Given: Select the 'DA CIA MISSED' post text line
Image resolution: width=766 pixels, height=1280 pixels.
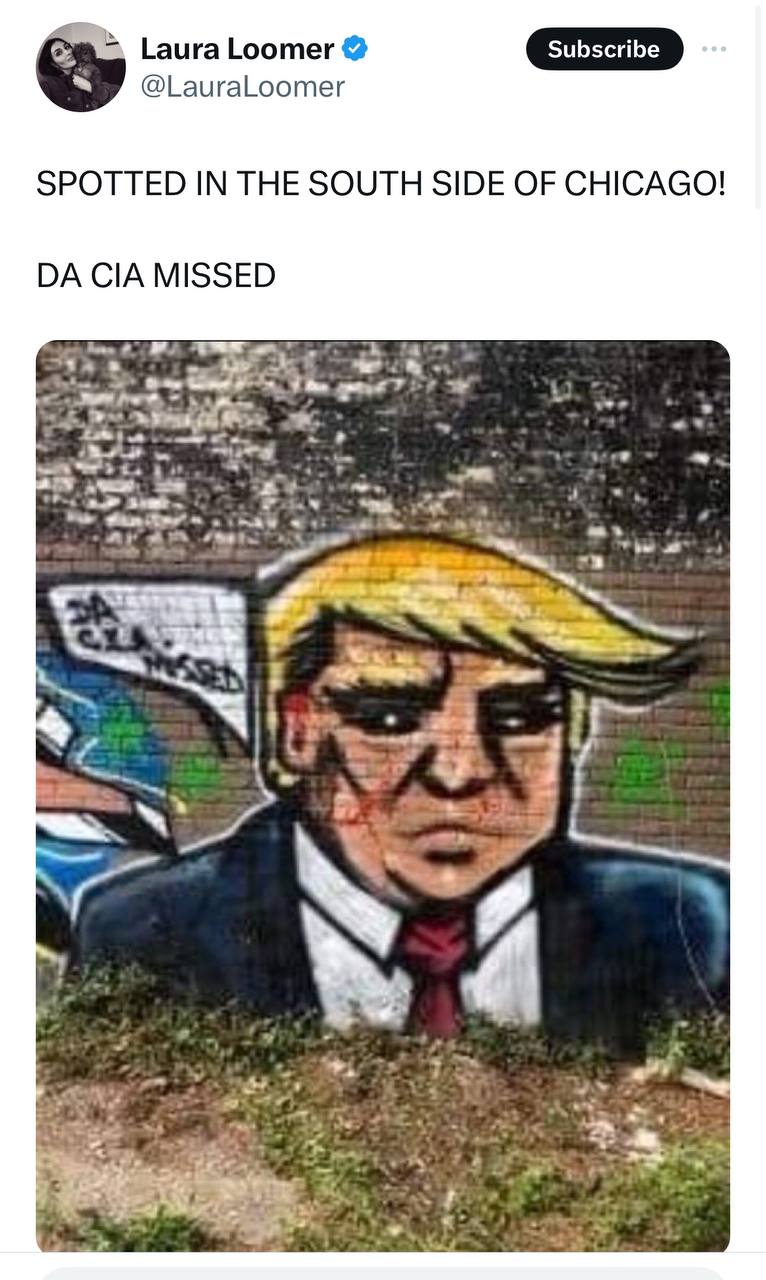Looking at the screenshot, I should pos(156,276).
